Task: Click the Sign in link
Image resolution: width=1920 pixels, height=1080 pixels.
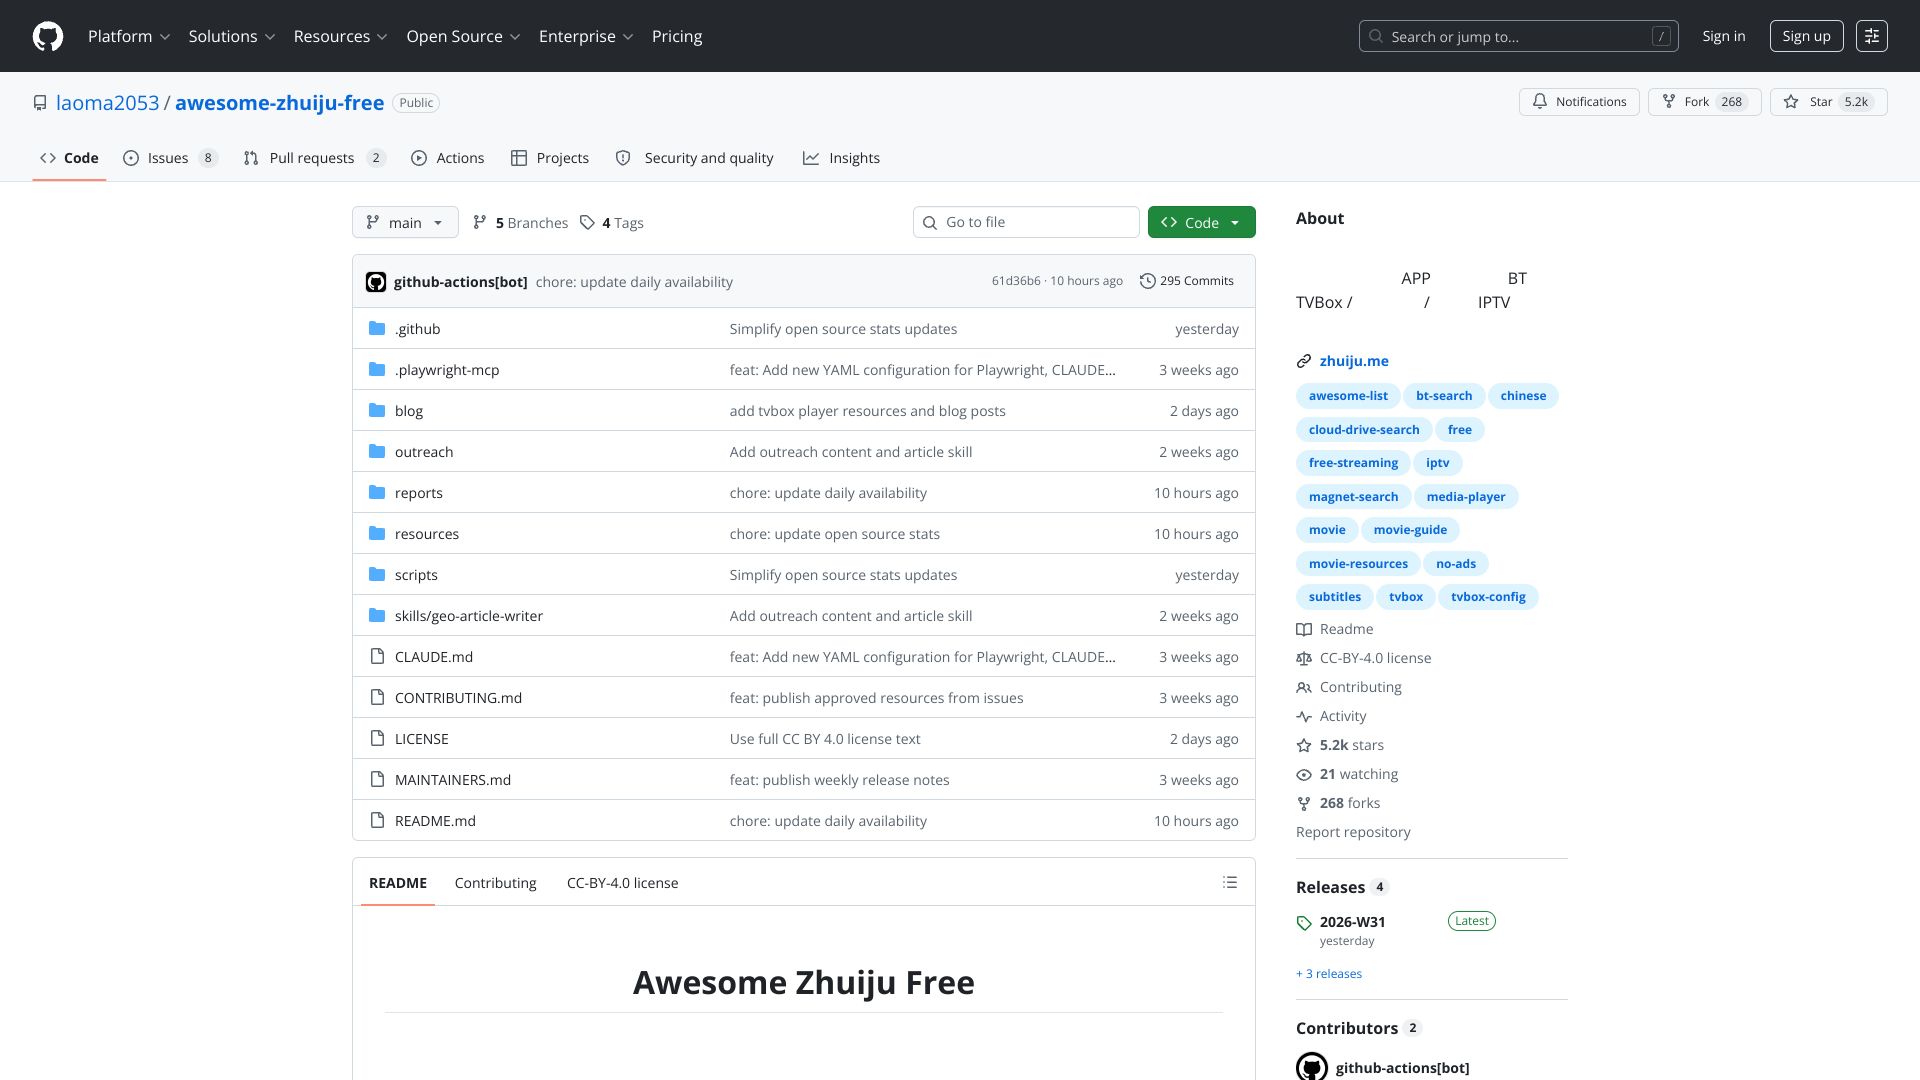Action: [1724, 36]
